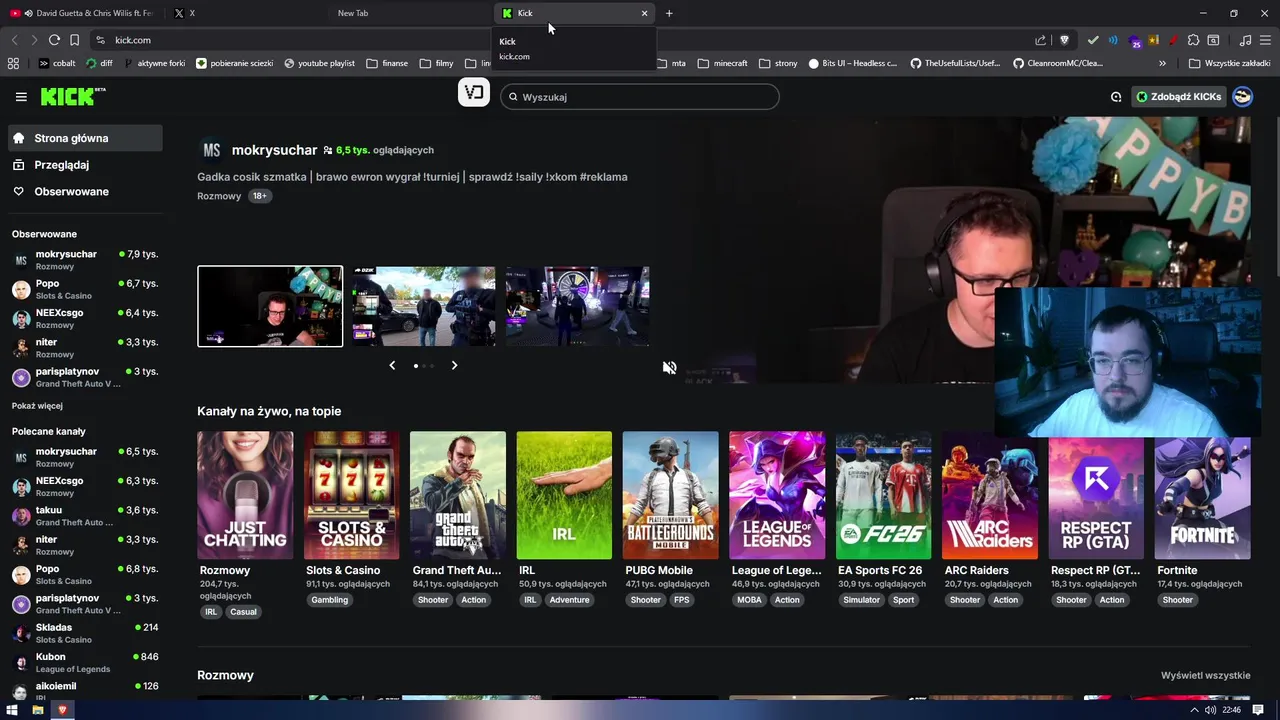Click the Wyszukaj search field

coord(640,97)
